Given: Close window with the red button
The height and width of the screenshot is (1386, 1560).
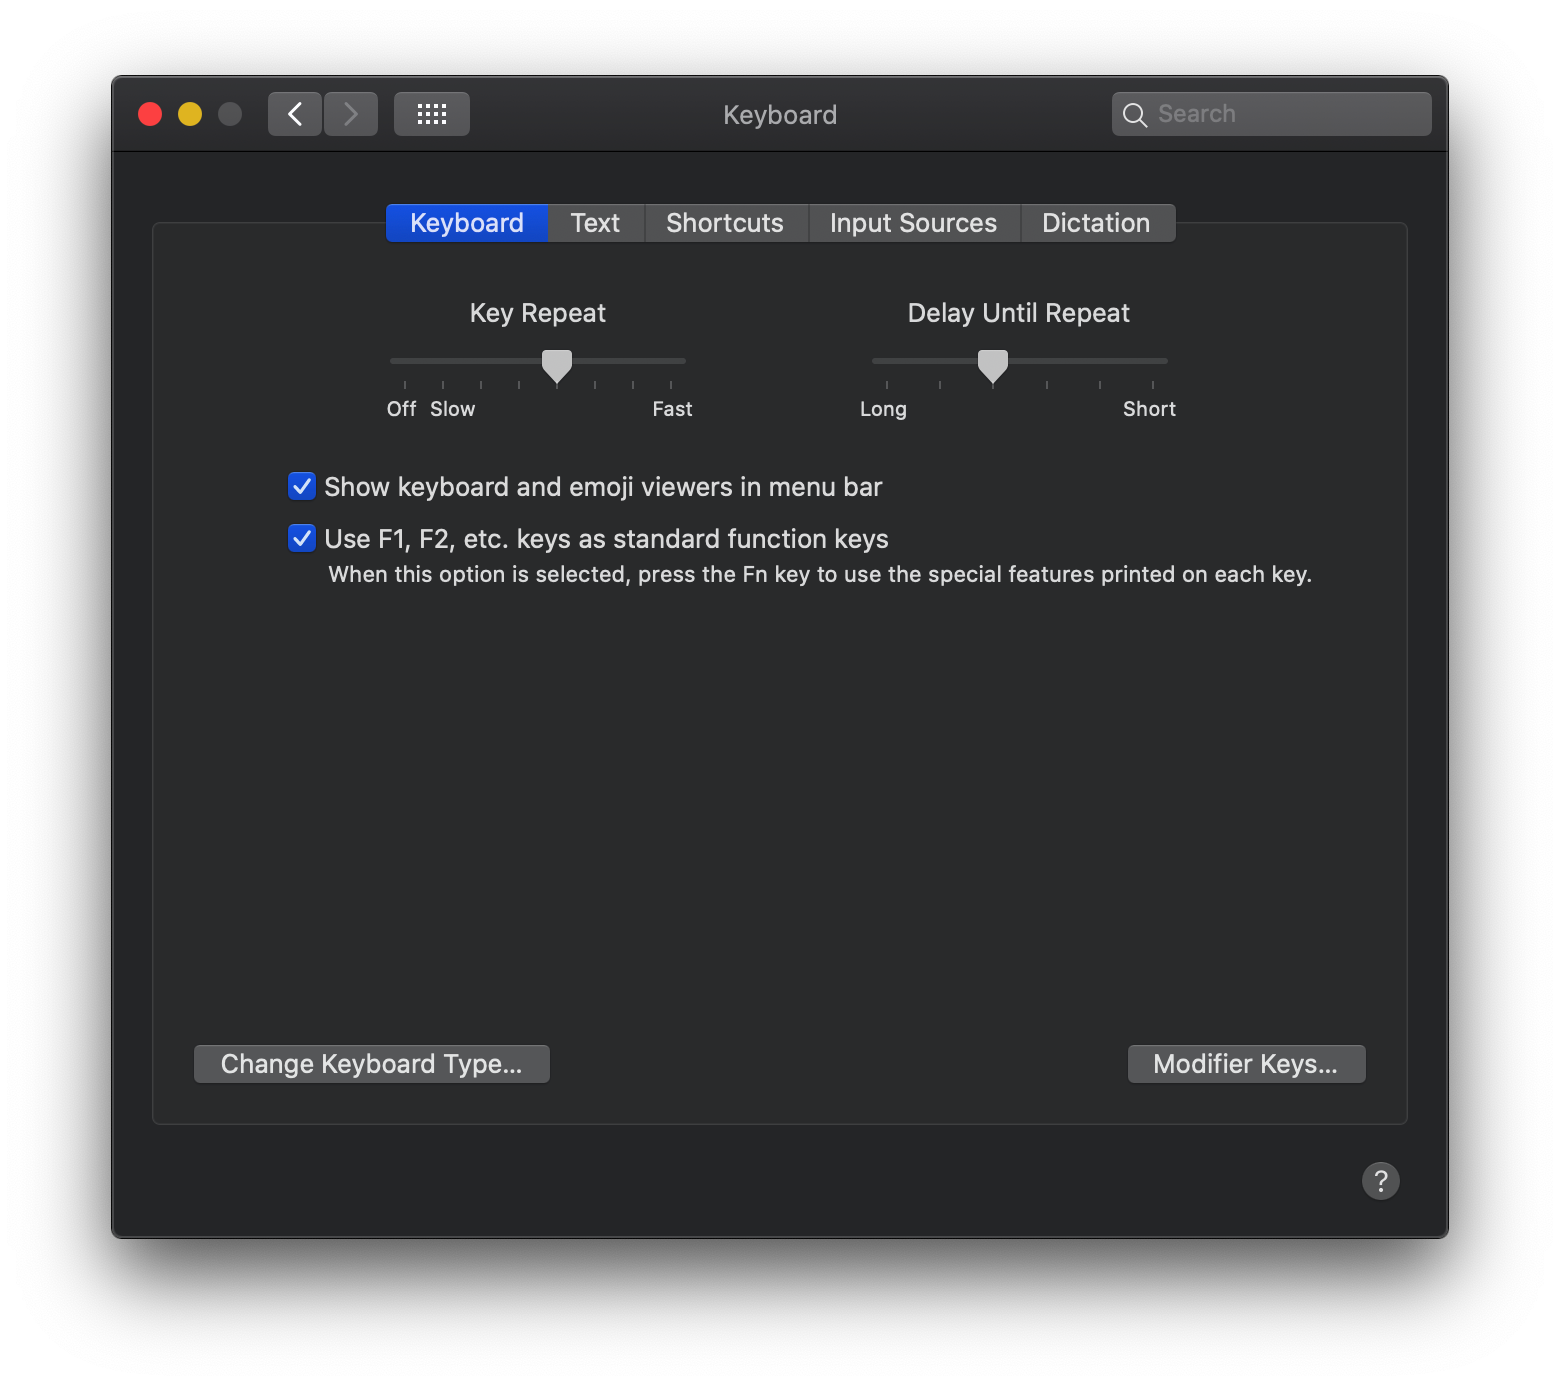Looking at the screenshot, I should [150, 114].
